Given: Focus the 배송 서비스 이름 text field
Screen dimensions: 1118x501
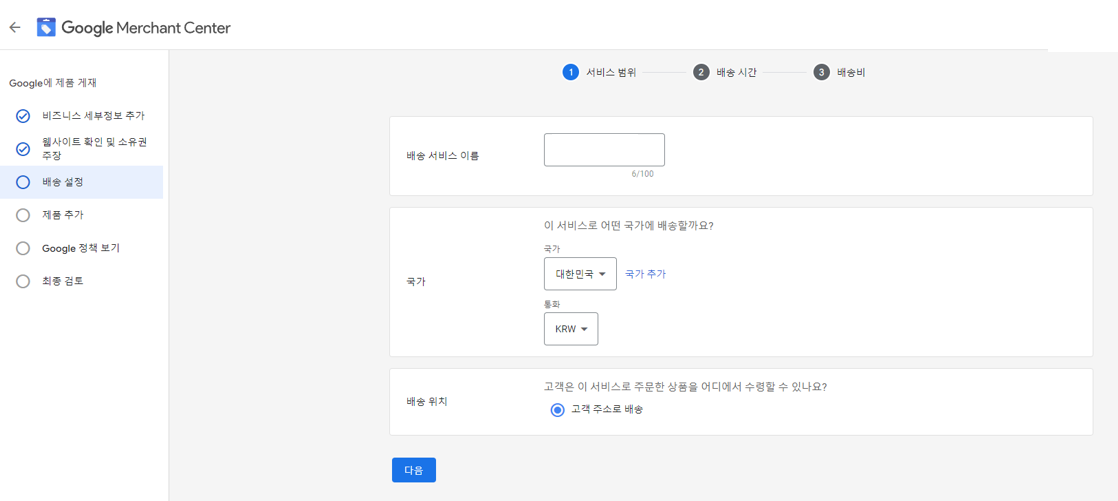Looking at the screenshot, I should [x=604, y=150].
